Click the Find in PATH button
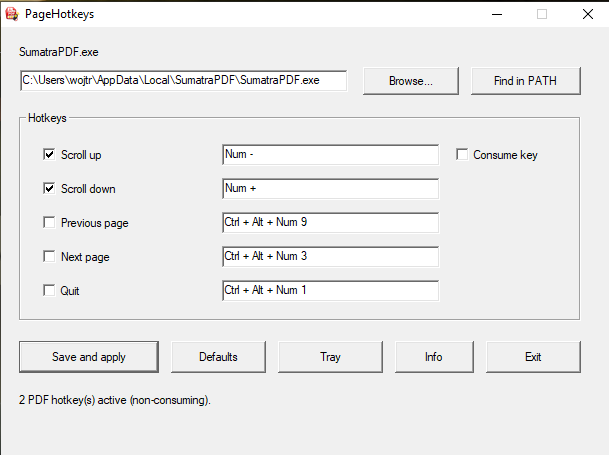 [x=526, y=81]
